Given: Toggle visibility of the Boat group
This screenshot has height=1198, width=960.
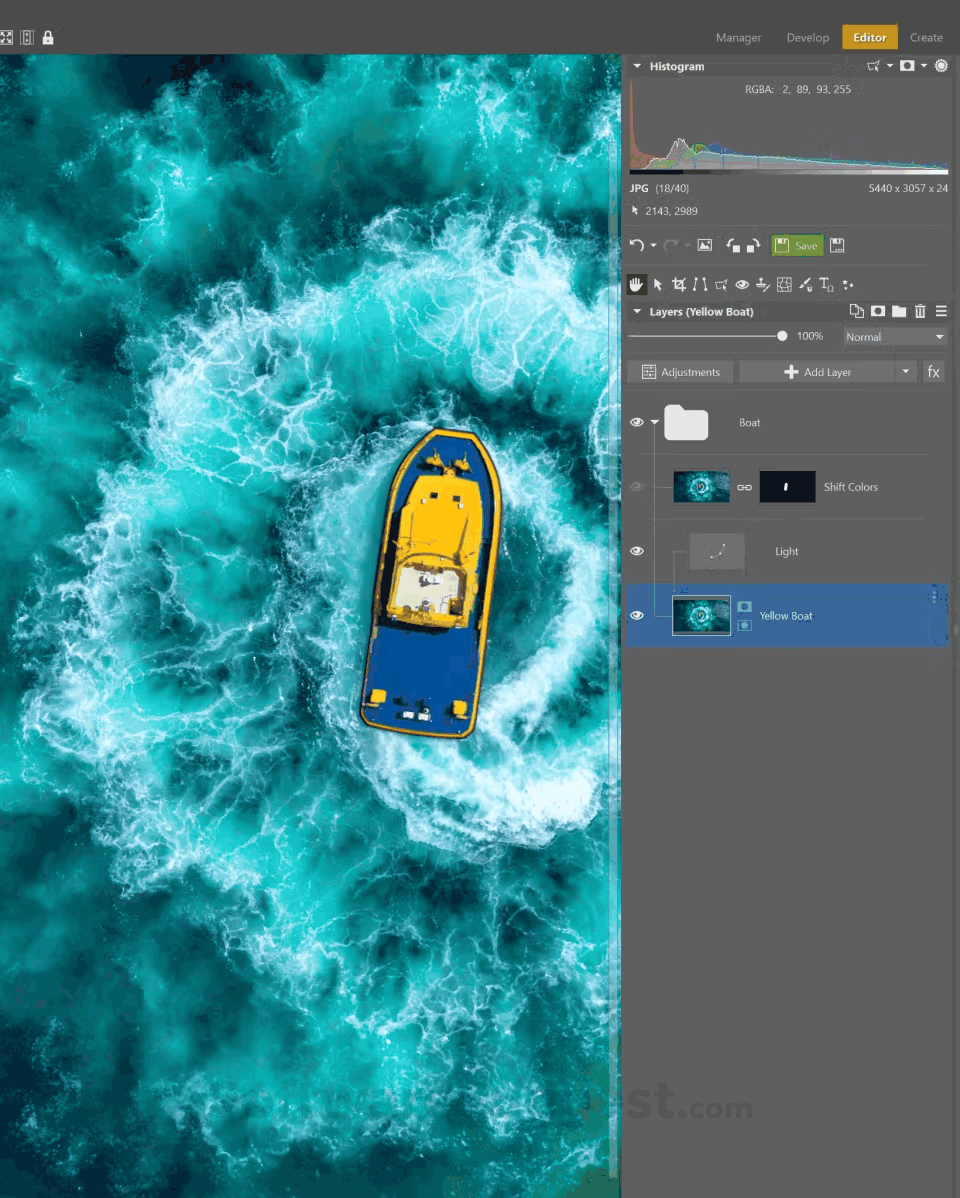Looking at the screenshot, I should coord(637,422).
